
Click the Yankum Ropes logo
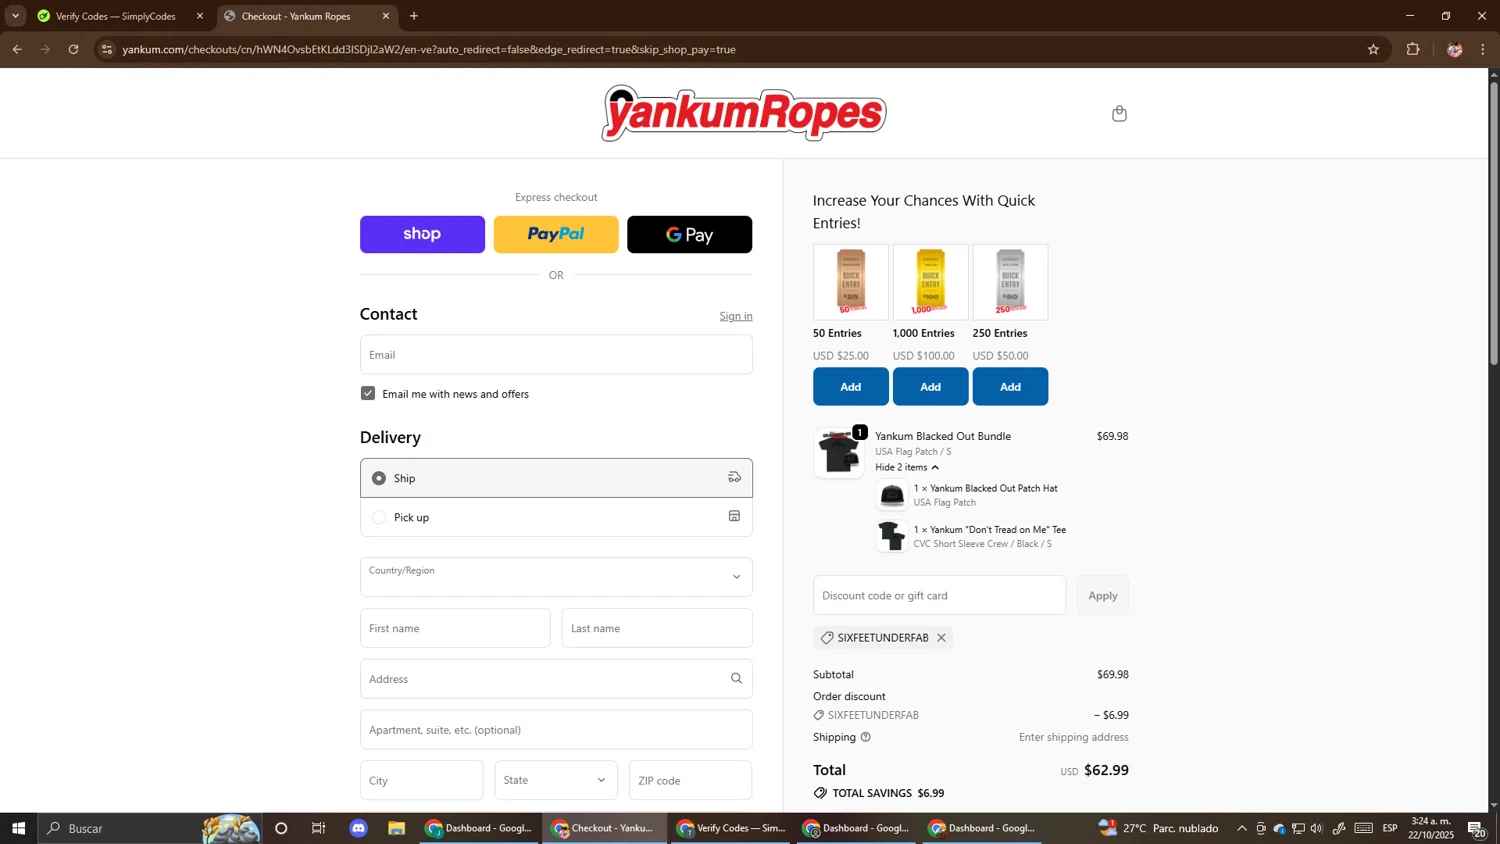(x=744, y=113)
